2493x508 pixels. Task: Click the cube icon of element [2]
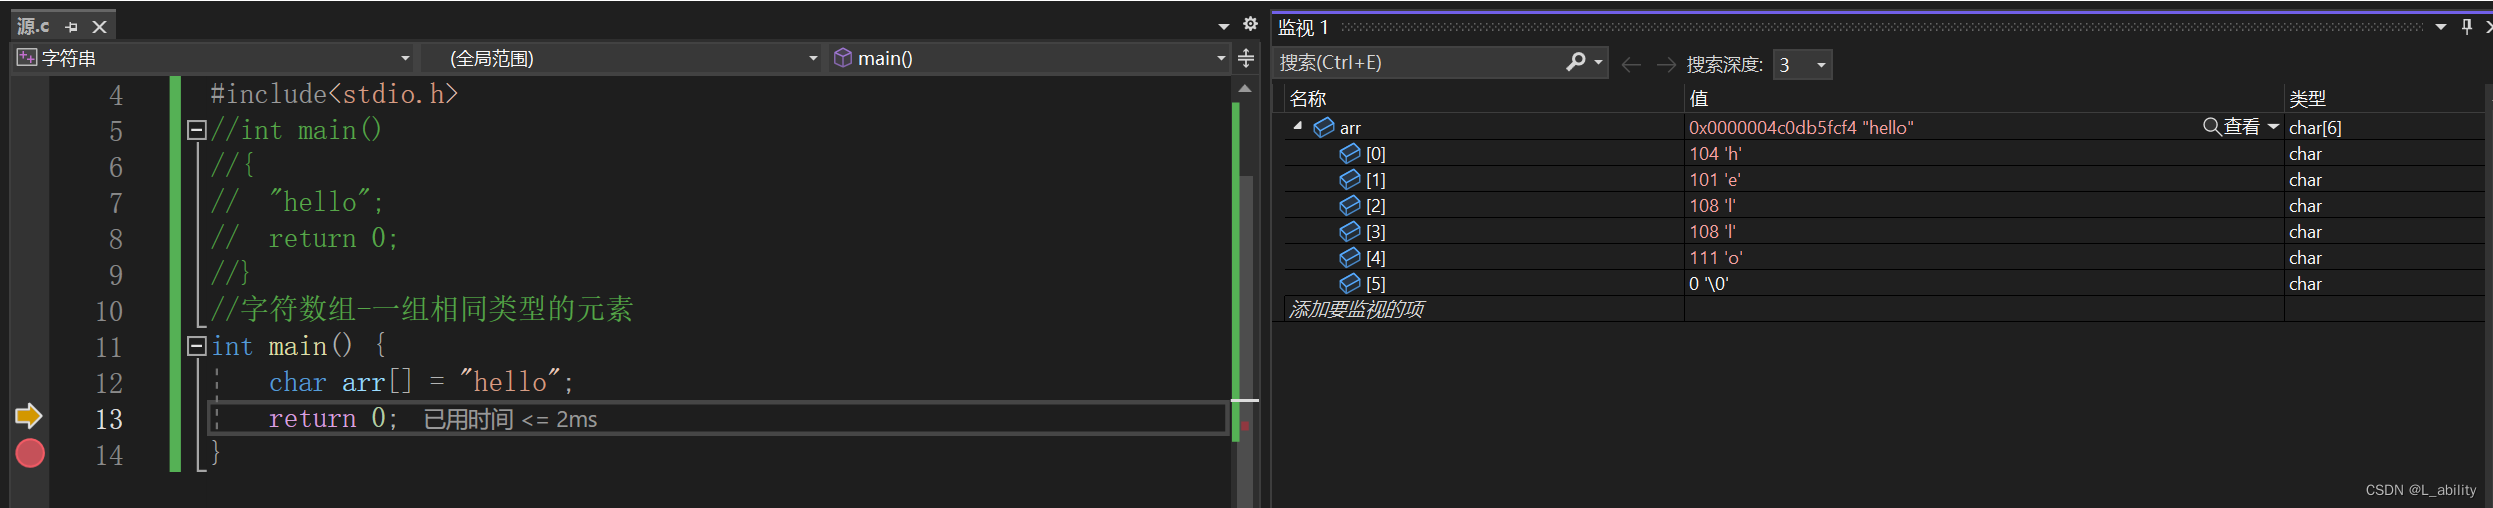pyautogui.click(x=1350, y=205)
